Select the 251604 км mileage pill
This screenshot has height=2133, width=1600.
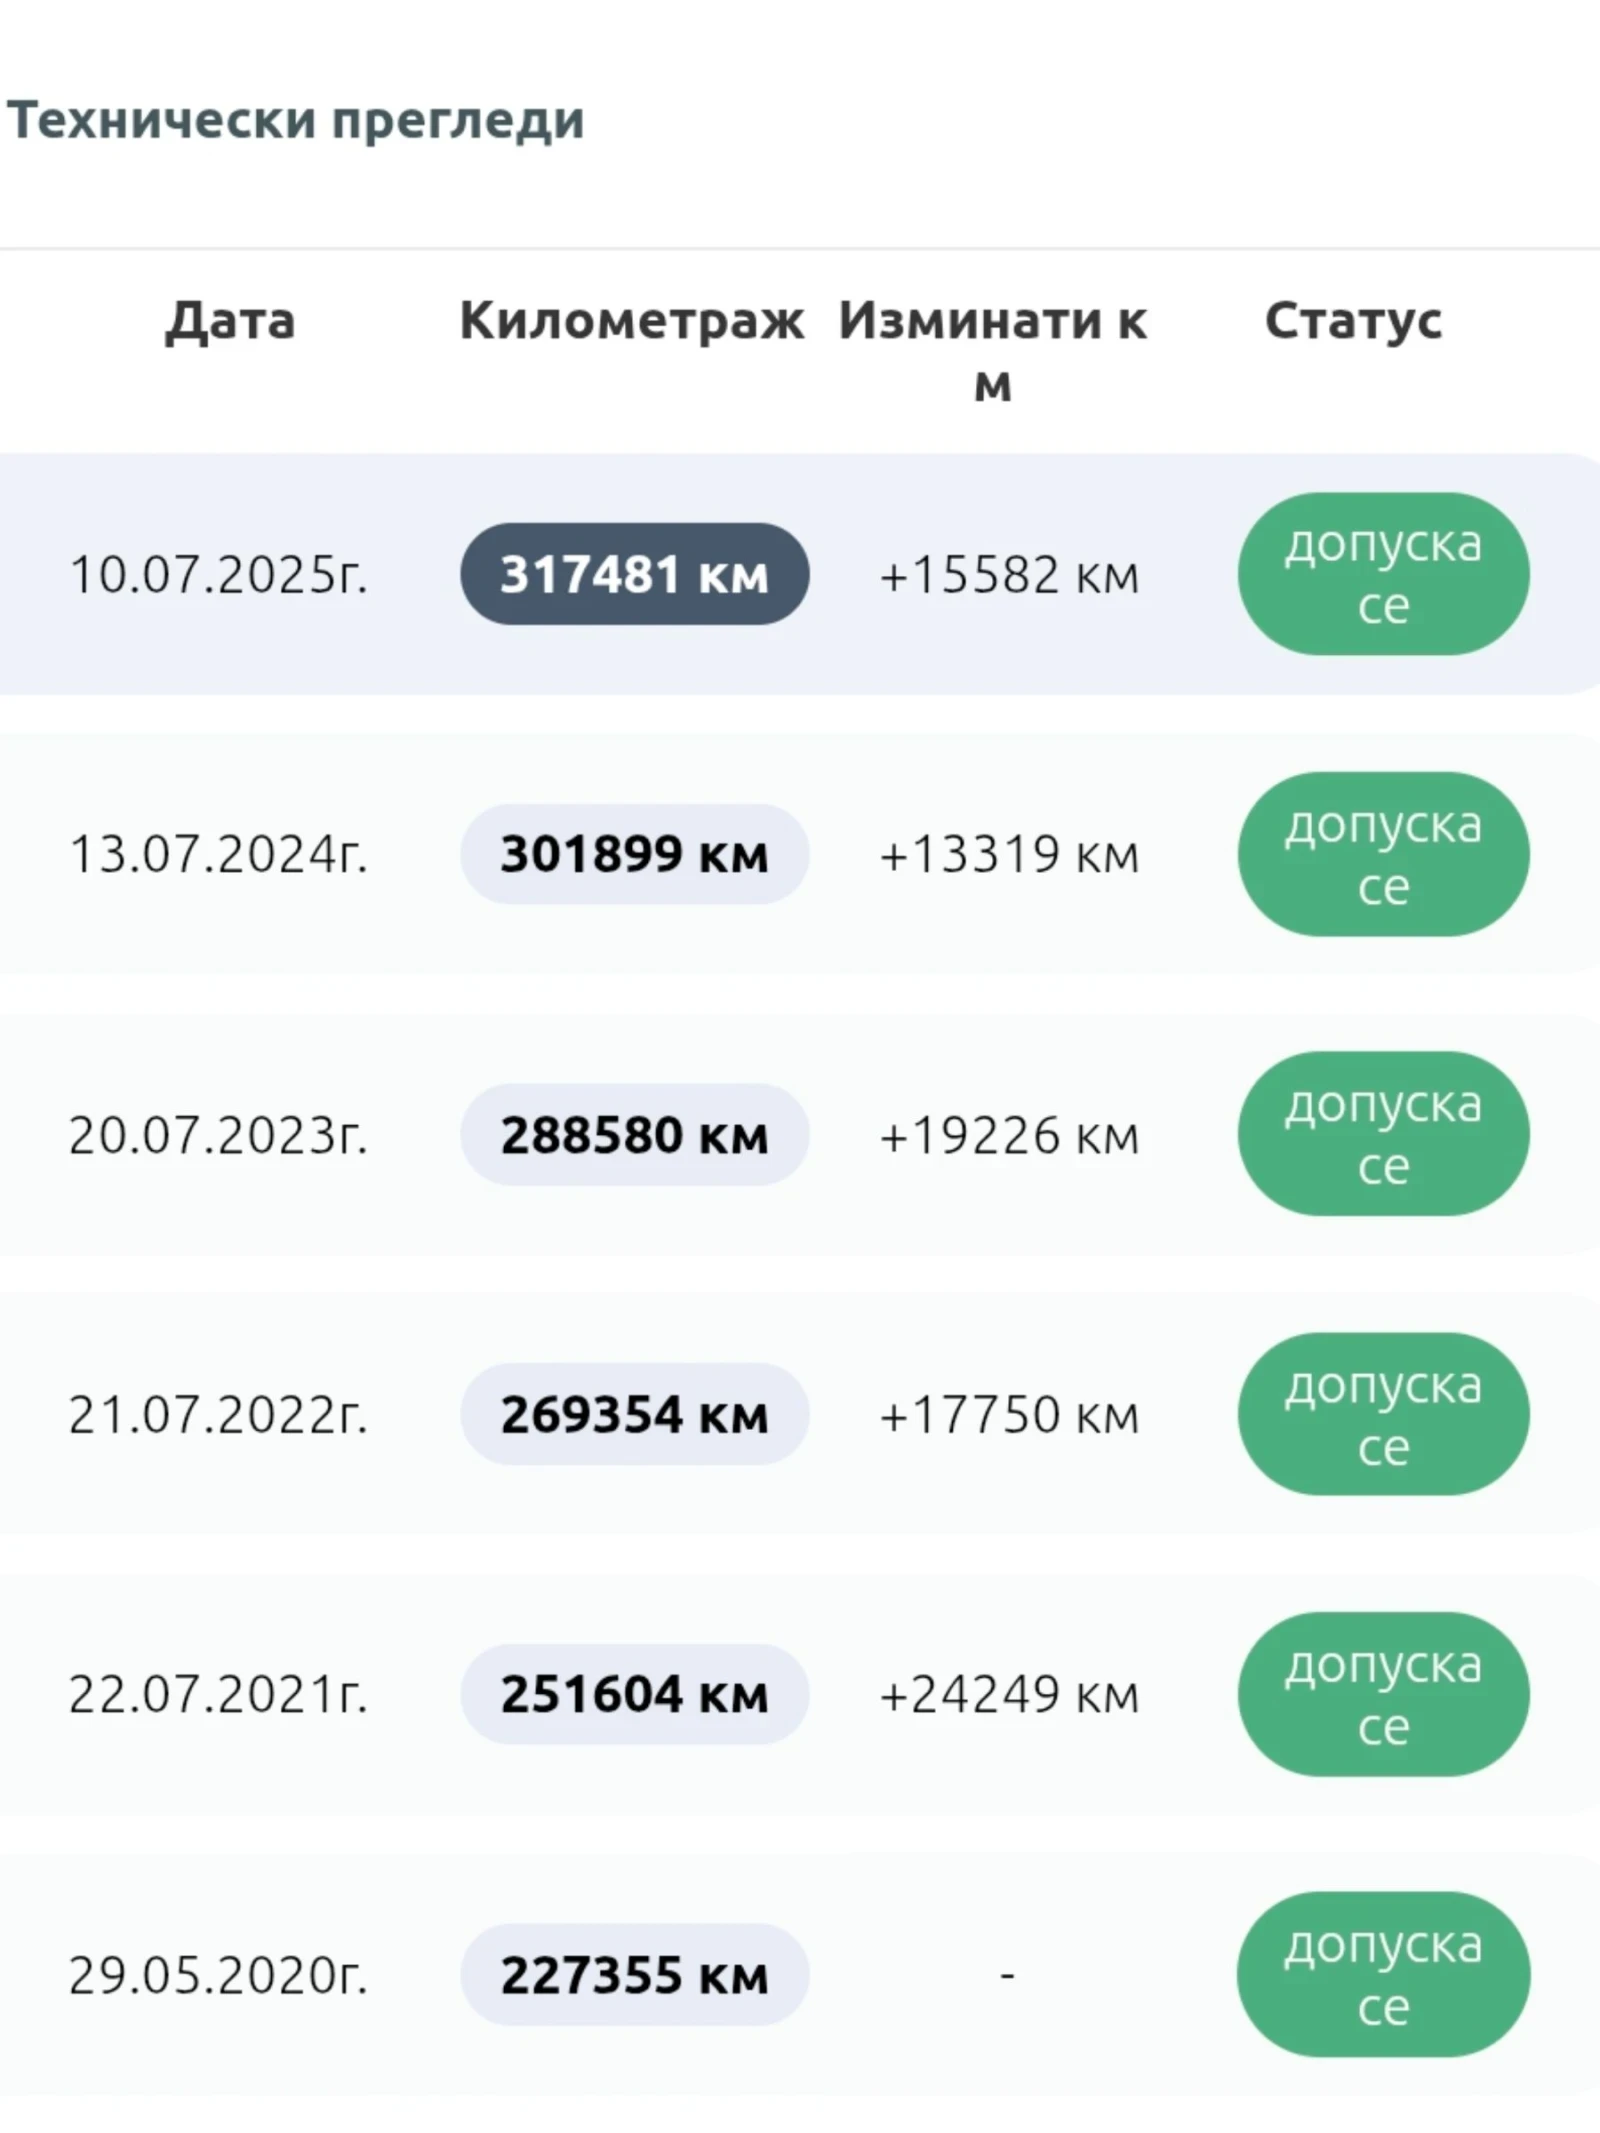[x=634, y=1694]
